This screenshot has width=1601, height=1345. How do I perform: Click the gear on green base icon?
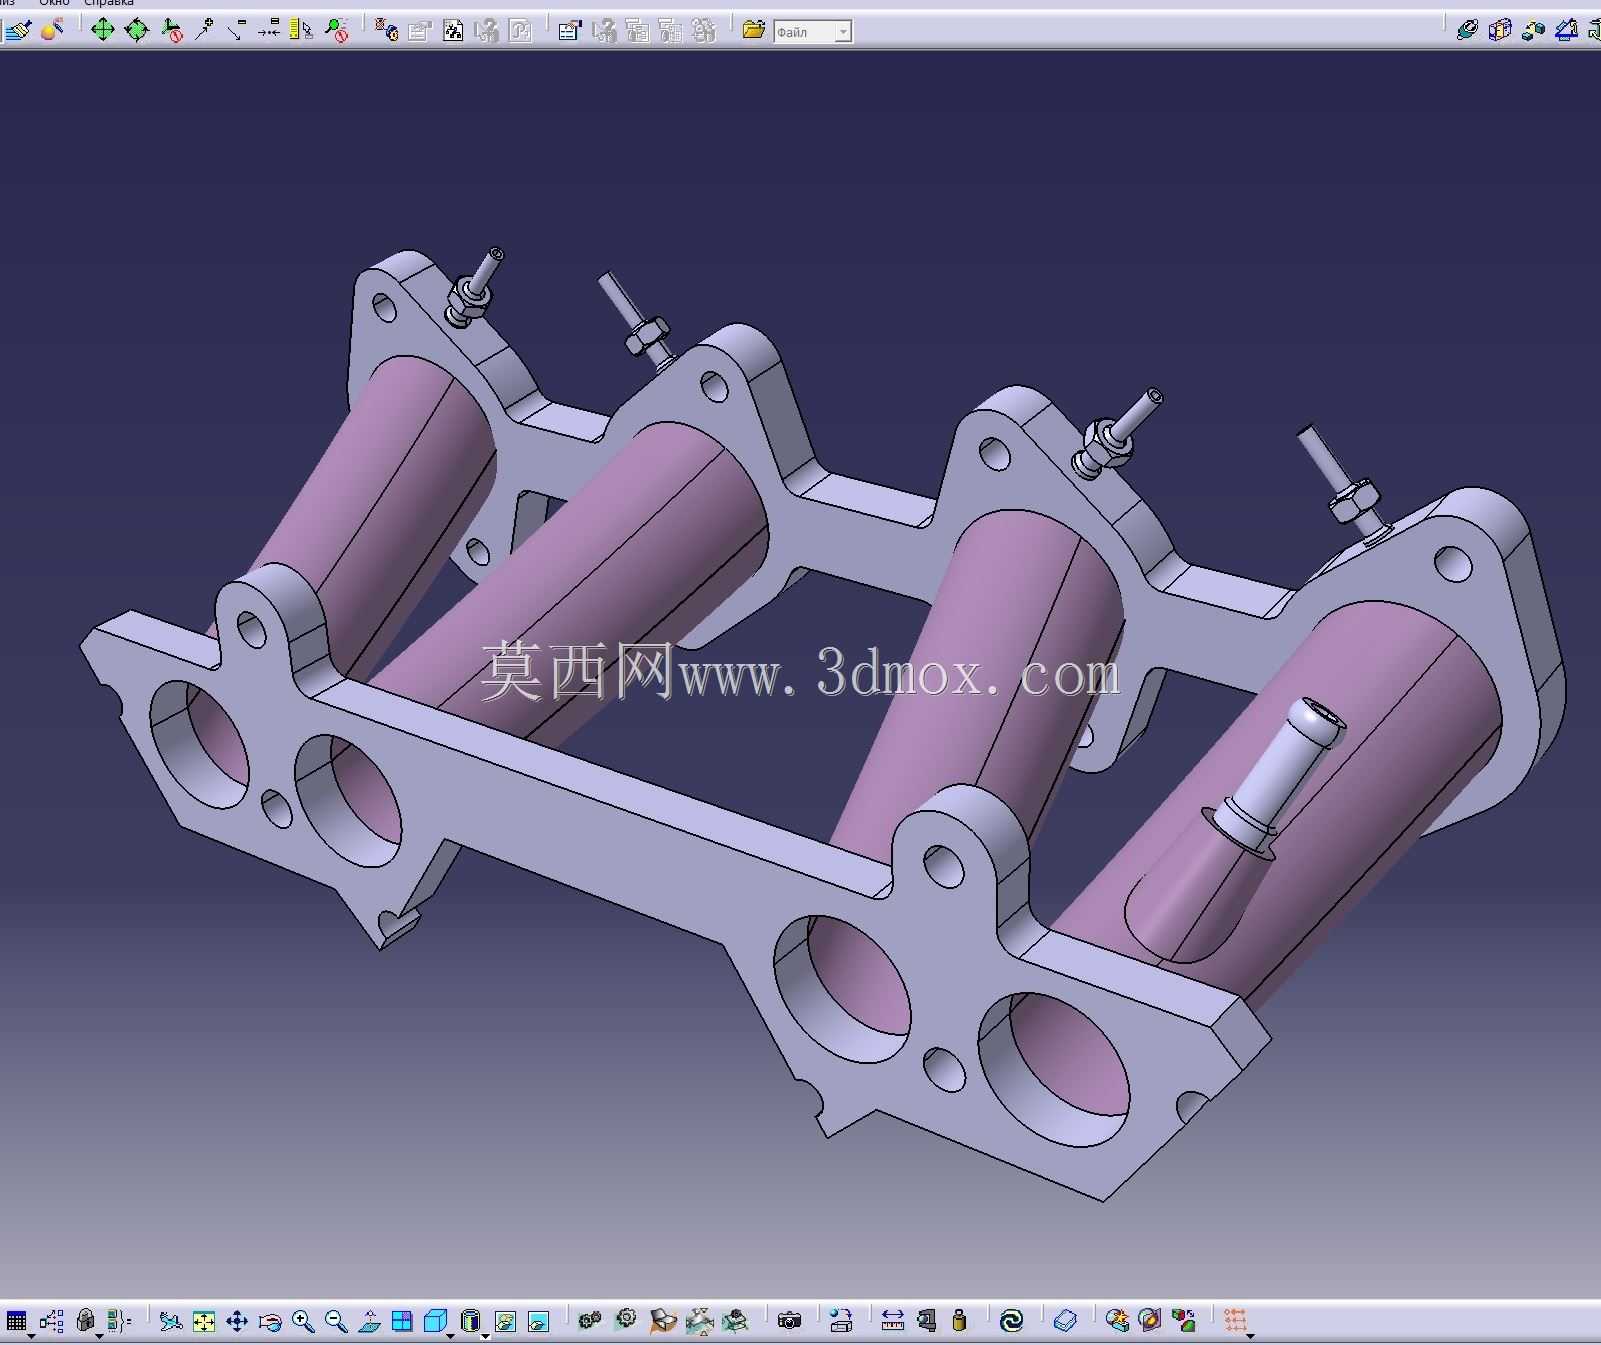pyautogui.click(x=735, y=1321)
